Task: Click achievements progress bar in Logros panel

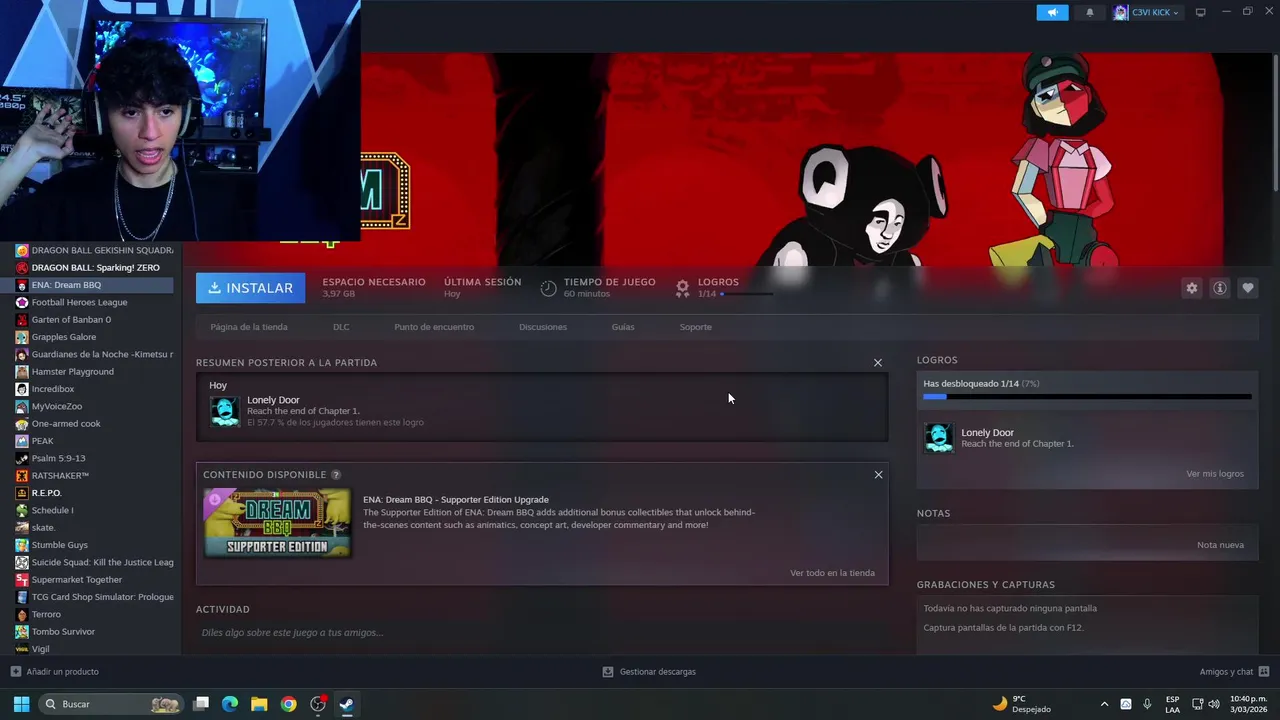Action: (1087, 397)
